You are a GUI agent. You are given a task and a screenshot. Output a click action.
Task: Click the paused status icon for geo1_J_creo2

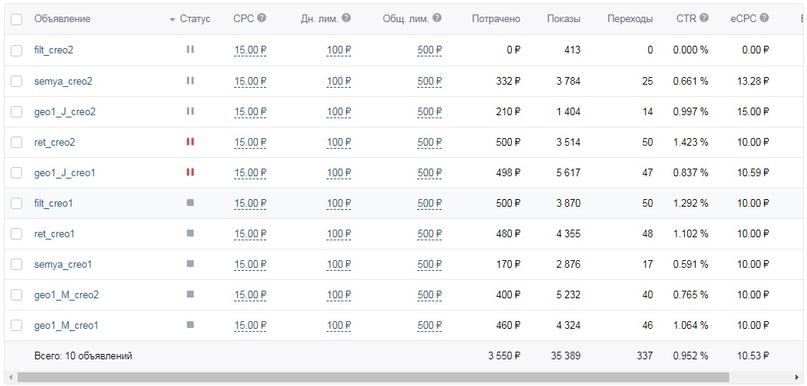click(190, 111)
